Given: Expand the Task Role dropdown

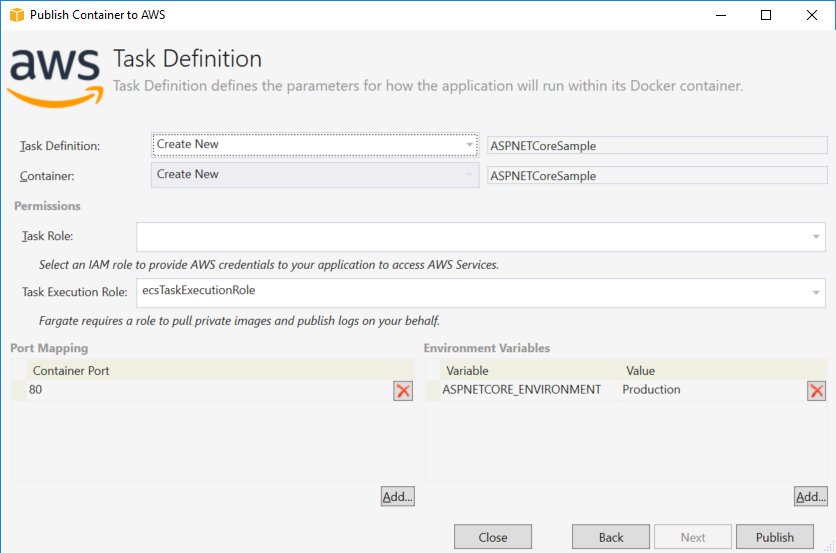Looking at the screenshot, I should point(480,237).
